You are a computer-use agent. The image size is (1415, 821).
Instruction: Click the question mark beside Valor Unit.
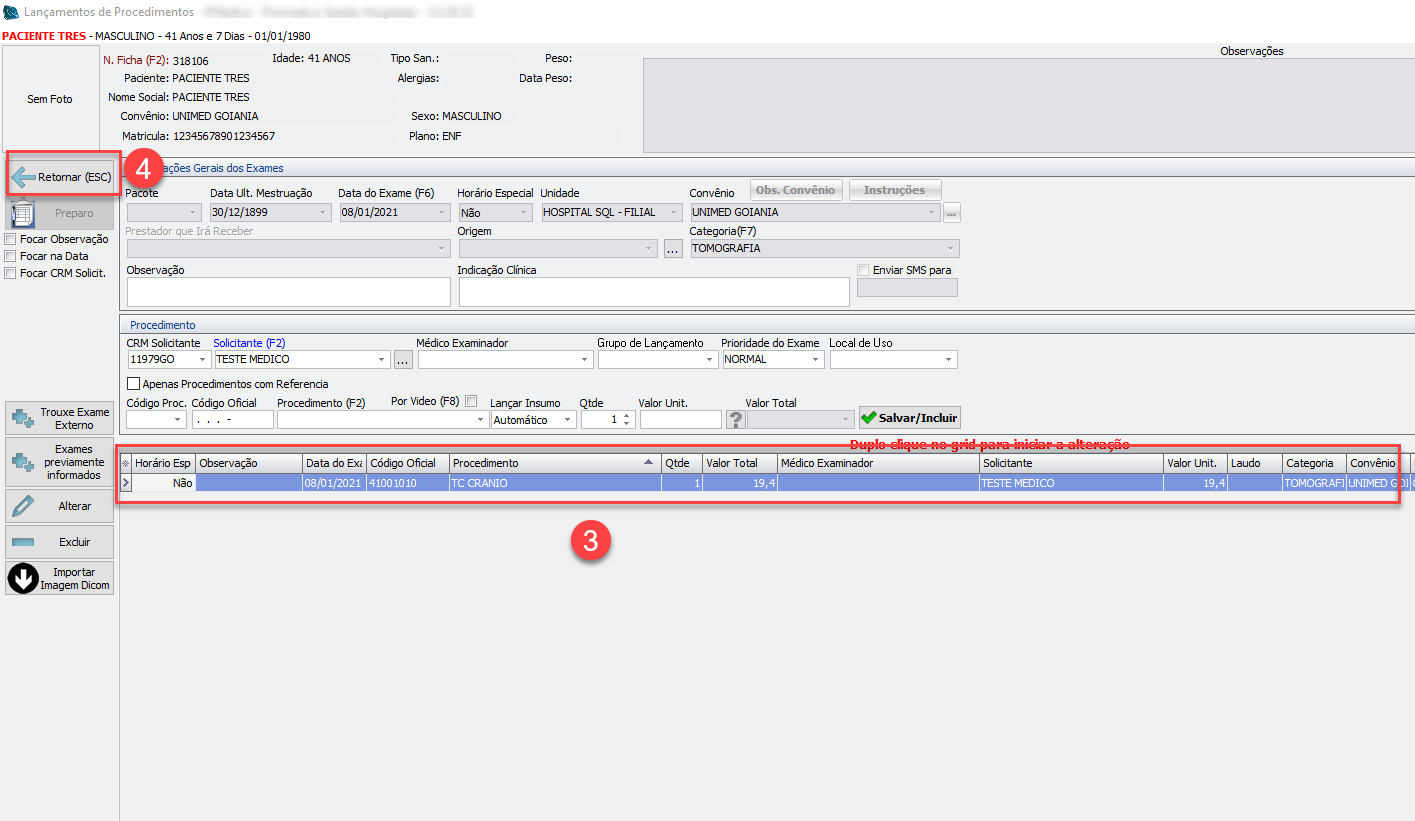click(x=735, y=420)
